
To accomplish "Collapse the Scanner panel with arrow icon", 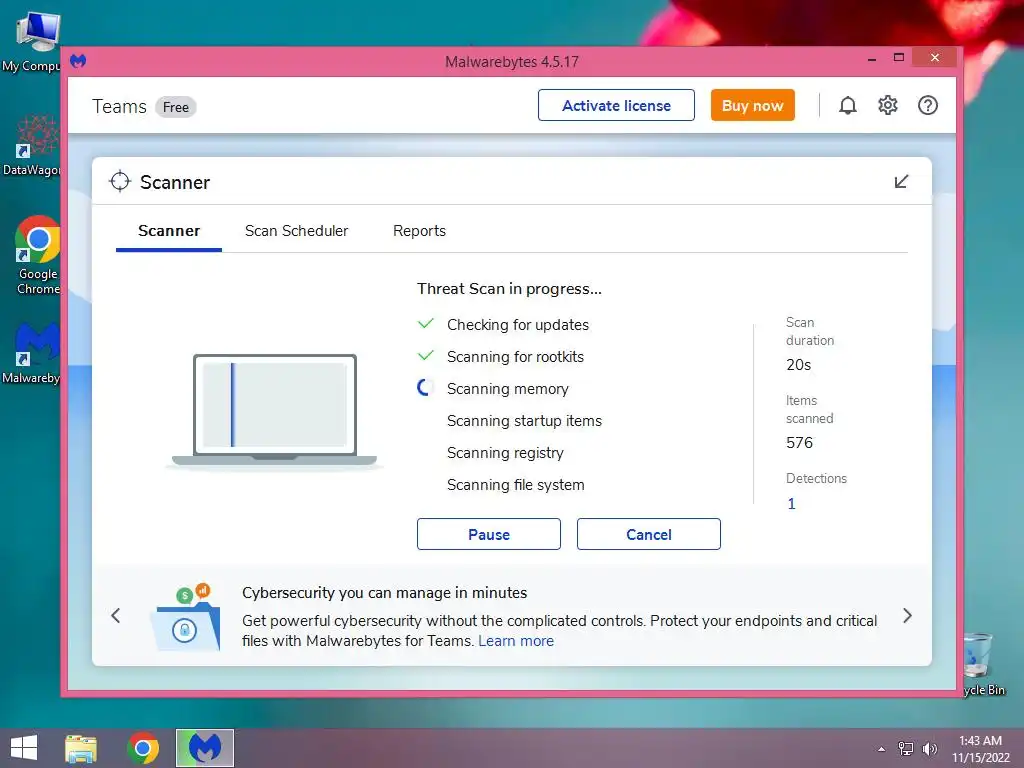I will (901, 182).
